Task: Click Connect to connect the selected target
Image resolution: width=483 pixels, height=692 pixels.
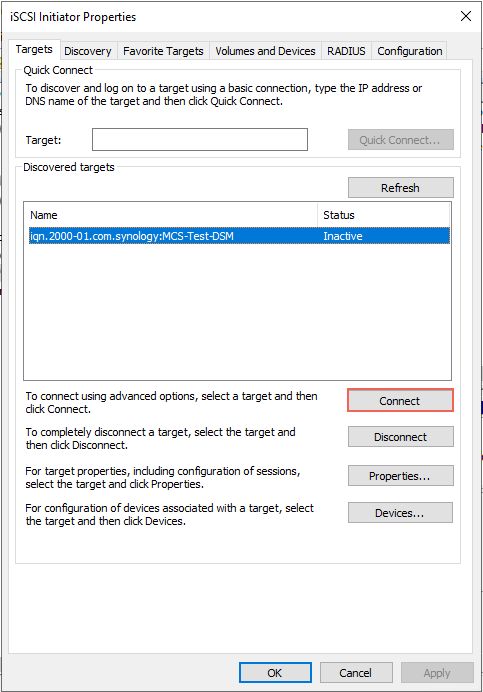Action: click(x=400, y=400)
